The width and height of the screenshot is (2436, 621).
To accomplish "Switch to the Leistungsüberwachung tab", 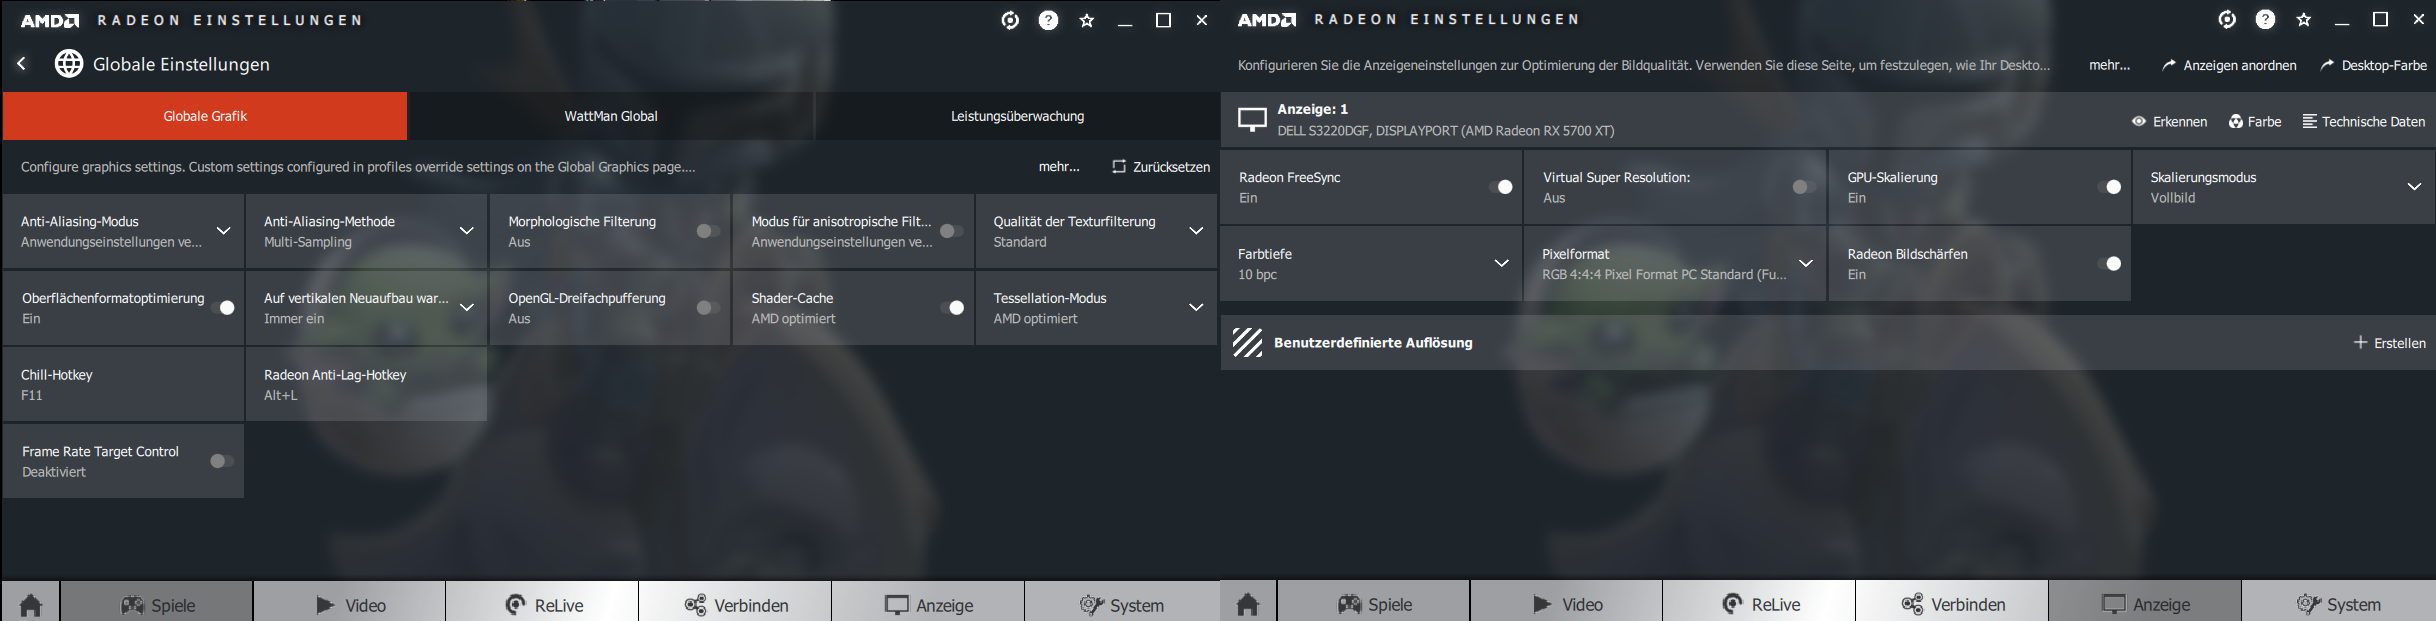I will point(1017,116).
